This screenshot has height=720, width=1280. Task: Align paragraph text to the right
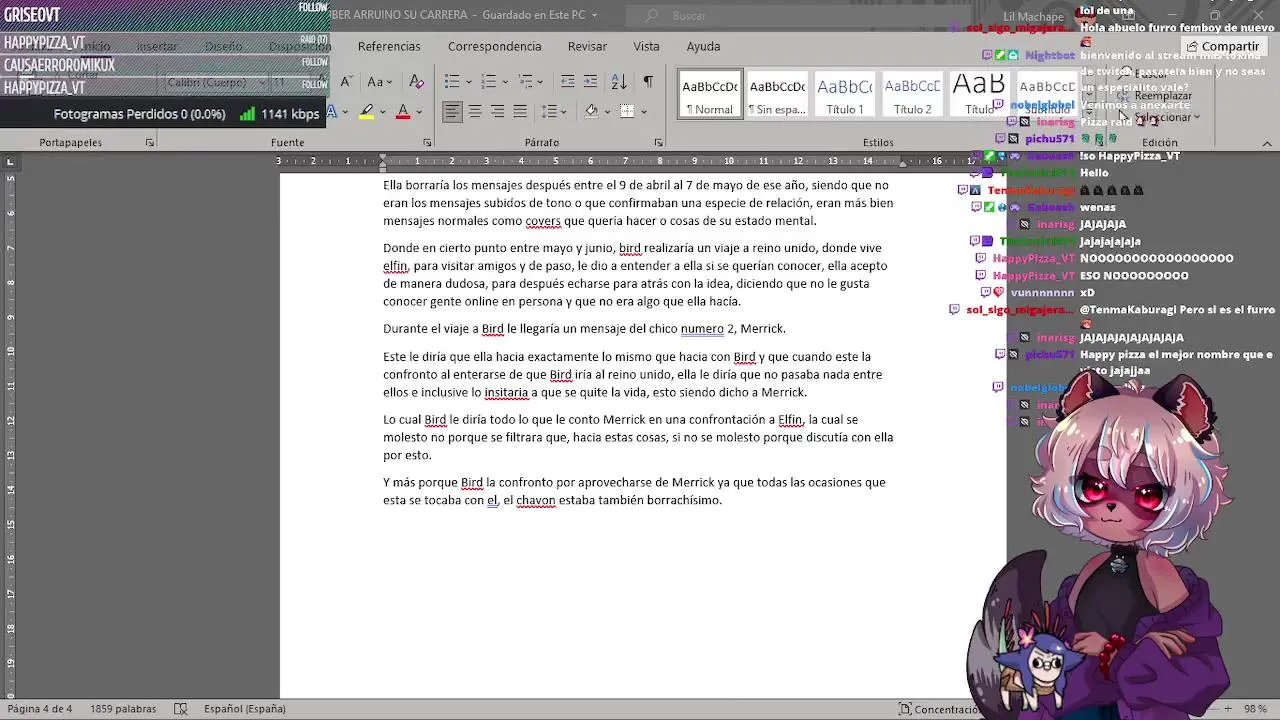pyautogui.click(x=497, y=111)
